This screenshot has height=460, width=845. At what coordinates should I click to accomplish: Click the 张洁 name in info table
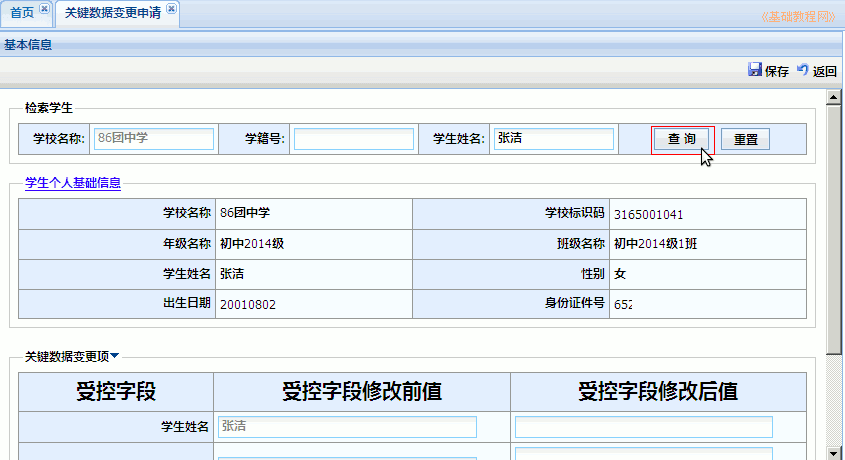point(232,274)
